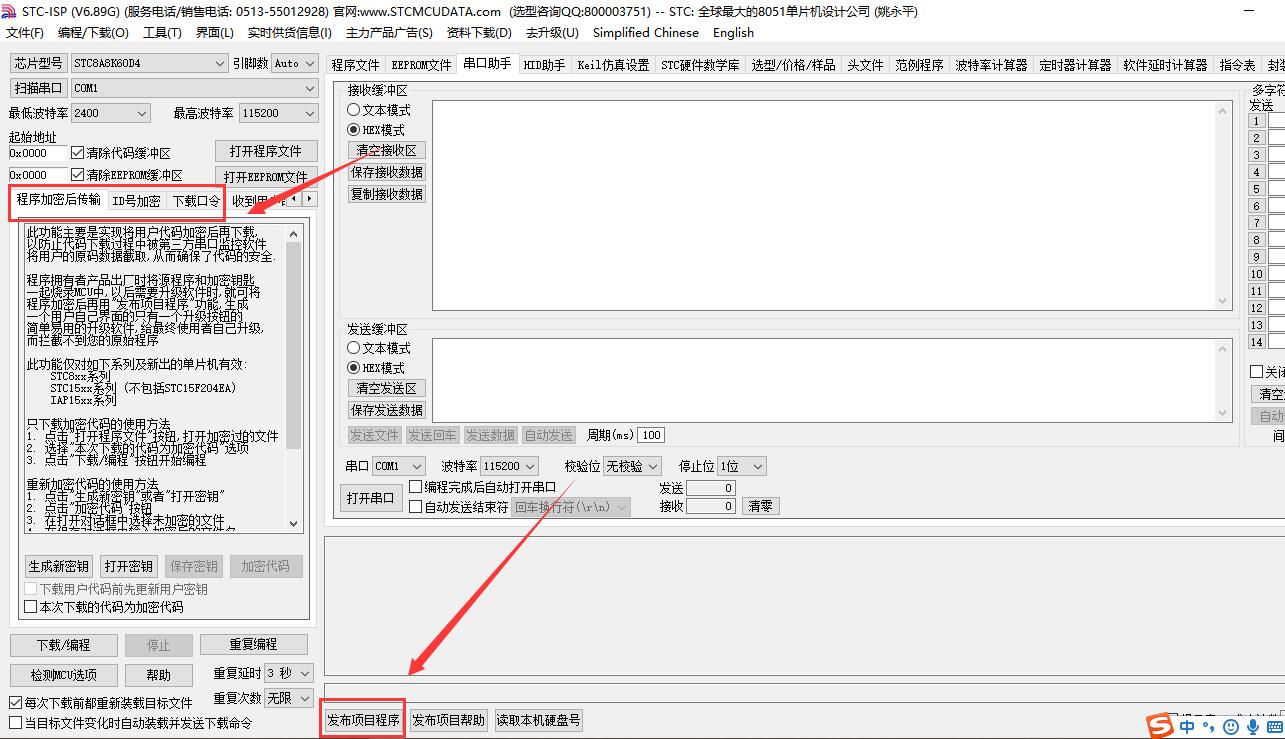
Task: Open the 重复延时 3秒 dropdown
Action: click(x=290, y=674)
